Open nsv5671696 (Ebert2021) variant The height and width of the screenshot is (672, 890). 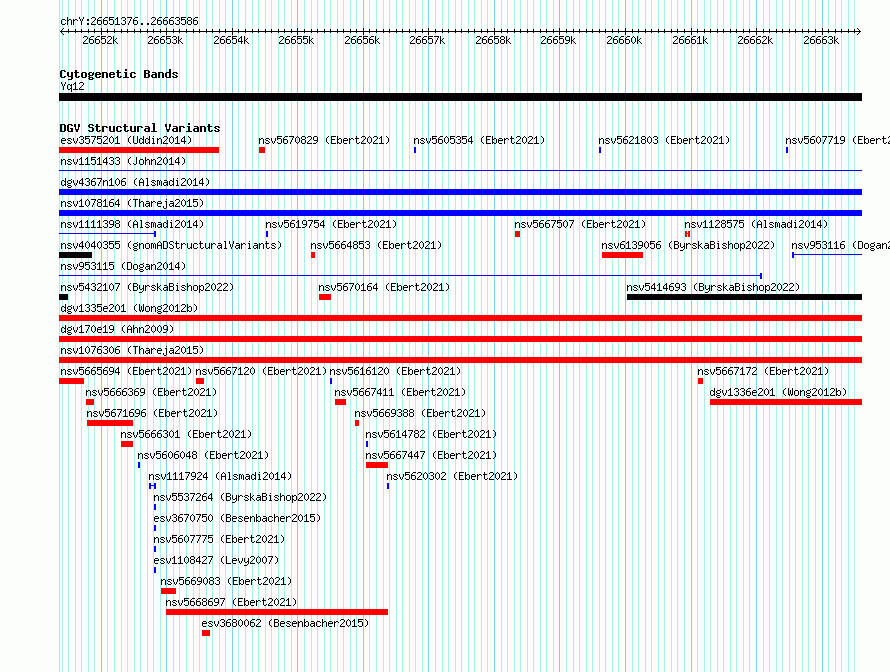tap(152, 413)
